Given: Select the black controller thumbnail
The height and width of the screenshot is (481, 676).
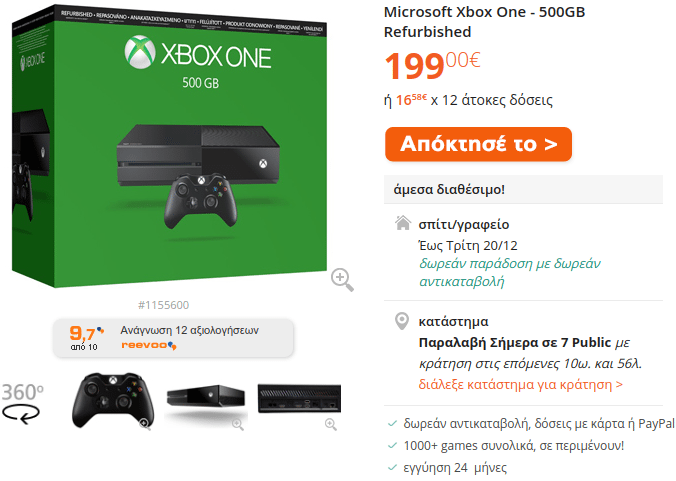Looking at the screenshot, I should pyautogui.click(x=112, y=400).
